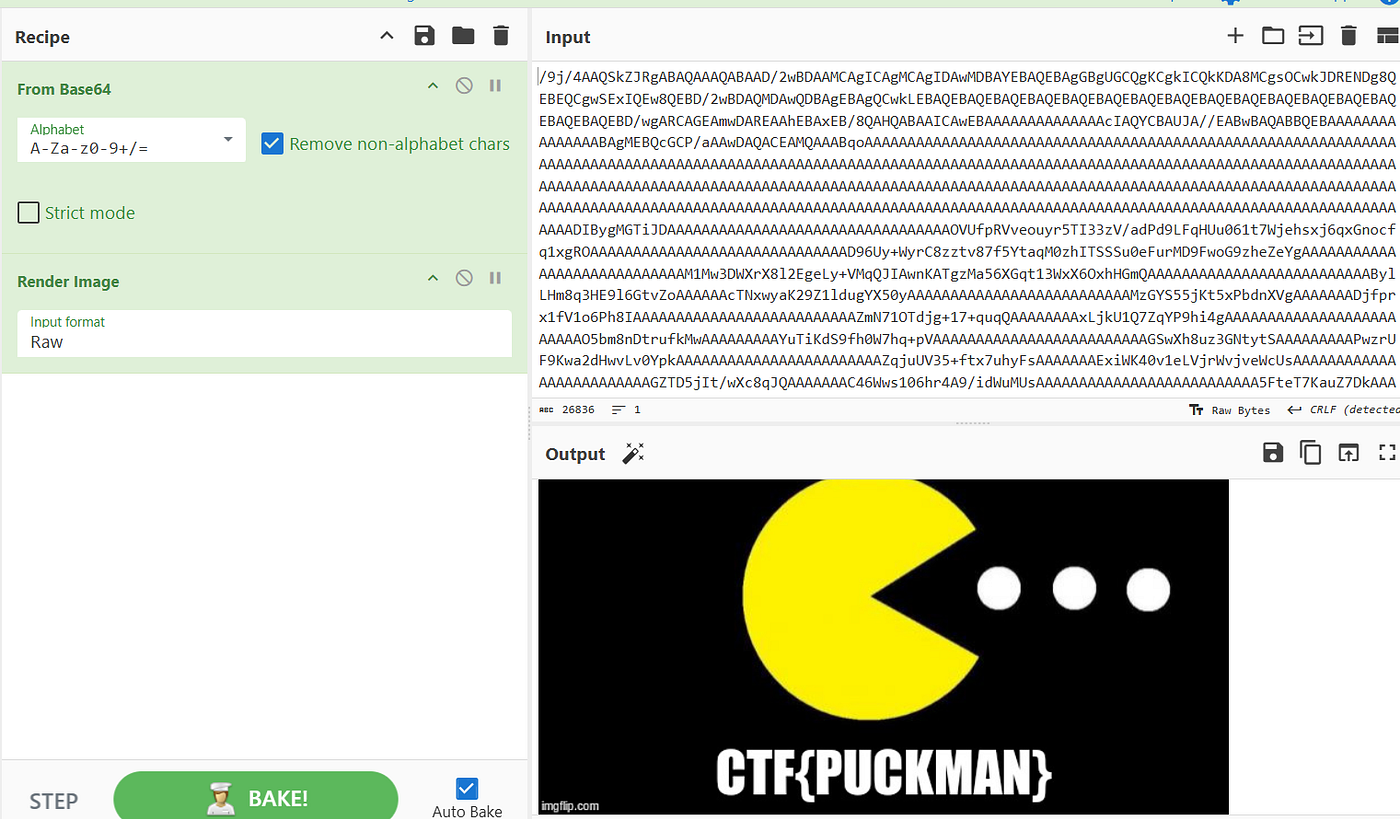Open a folder as input

pos(1273,37)
